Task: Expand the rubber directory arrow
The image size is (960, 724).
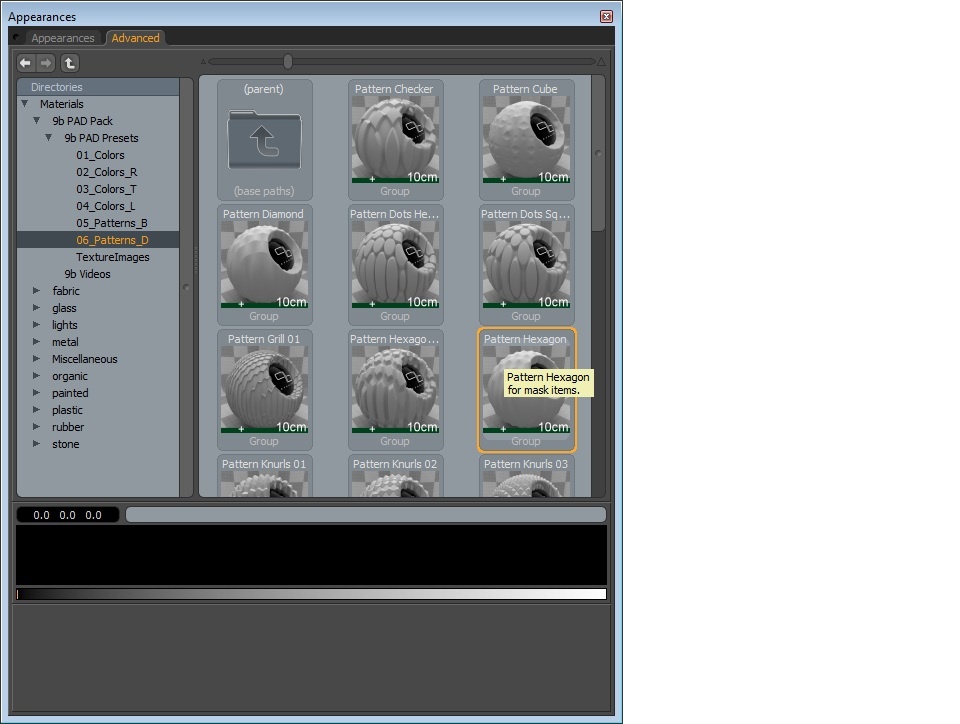Action: [36, 427]
